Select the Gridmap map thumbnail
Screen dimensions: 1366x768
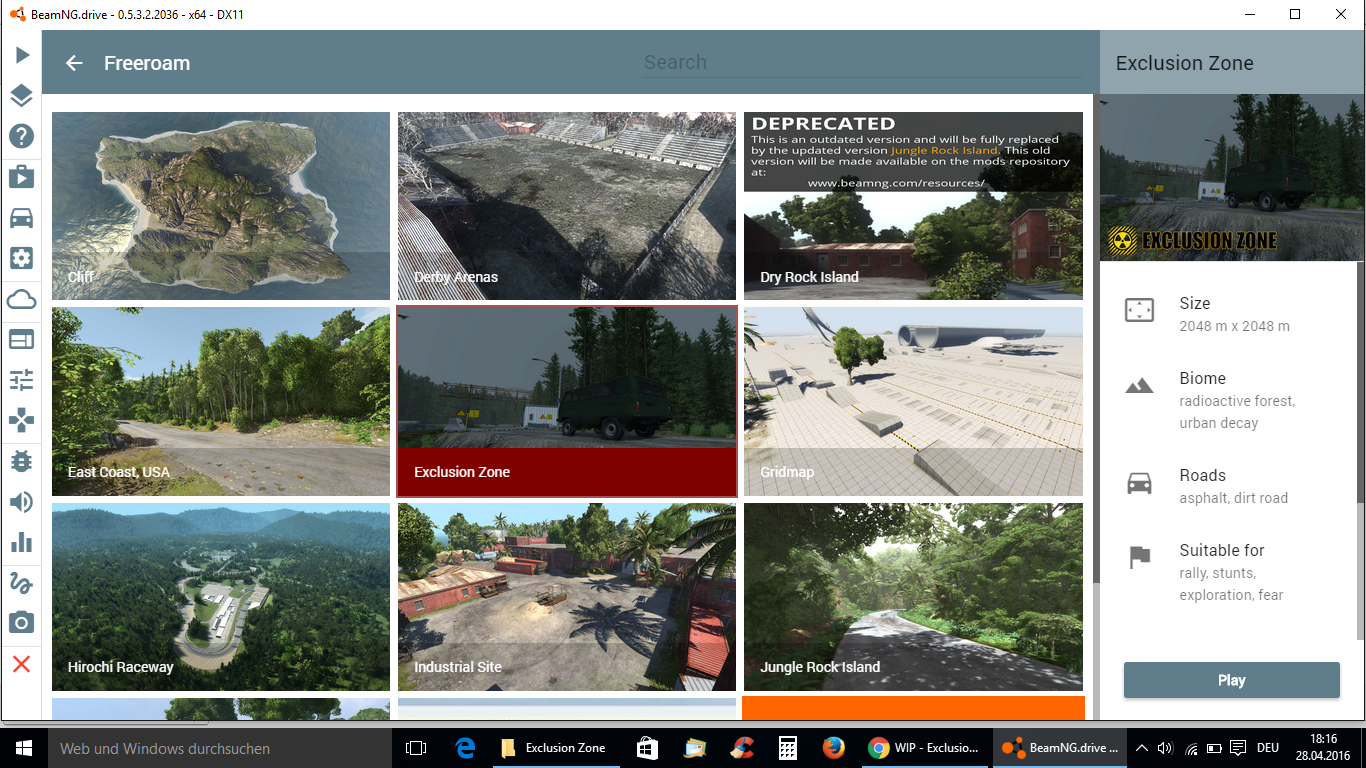pos(913,401)
